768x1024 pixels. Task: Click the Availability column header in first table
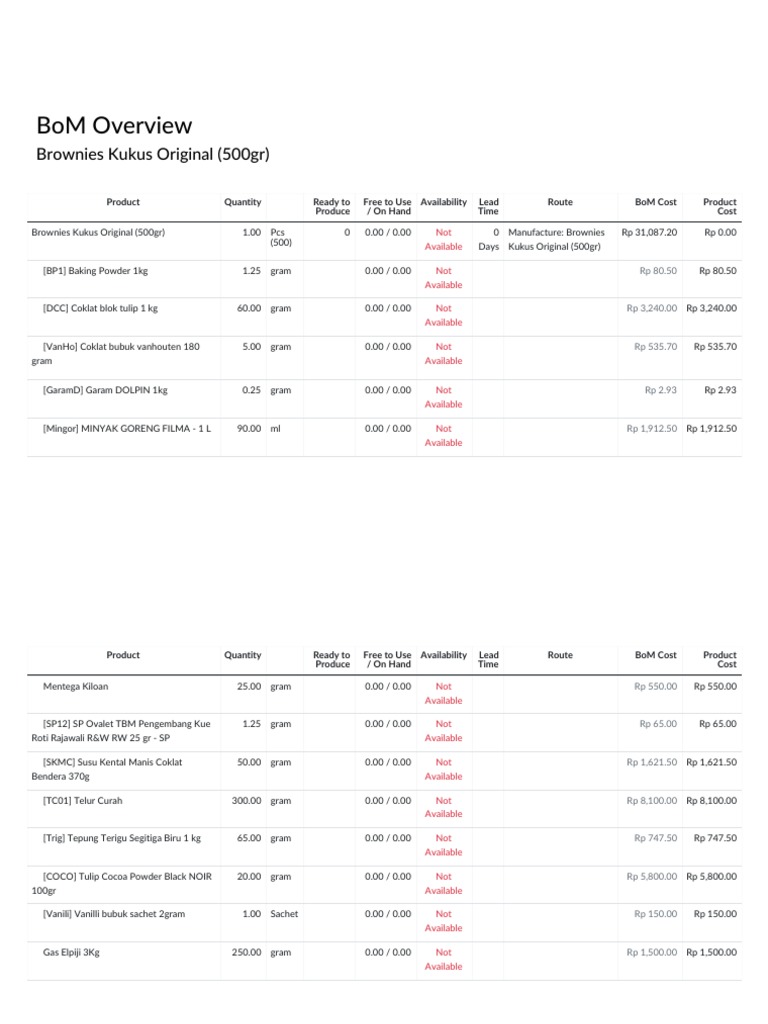[x=443, y=202]
